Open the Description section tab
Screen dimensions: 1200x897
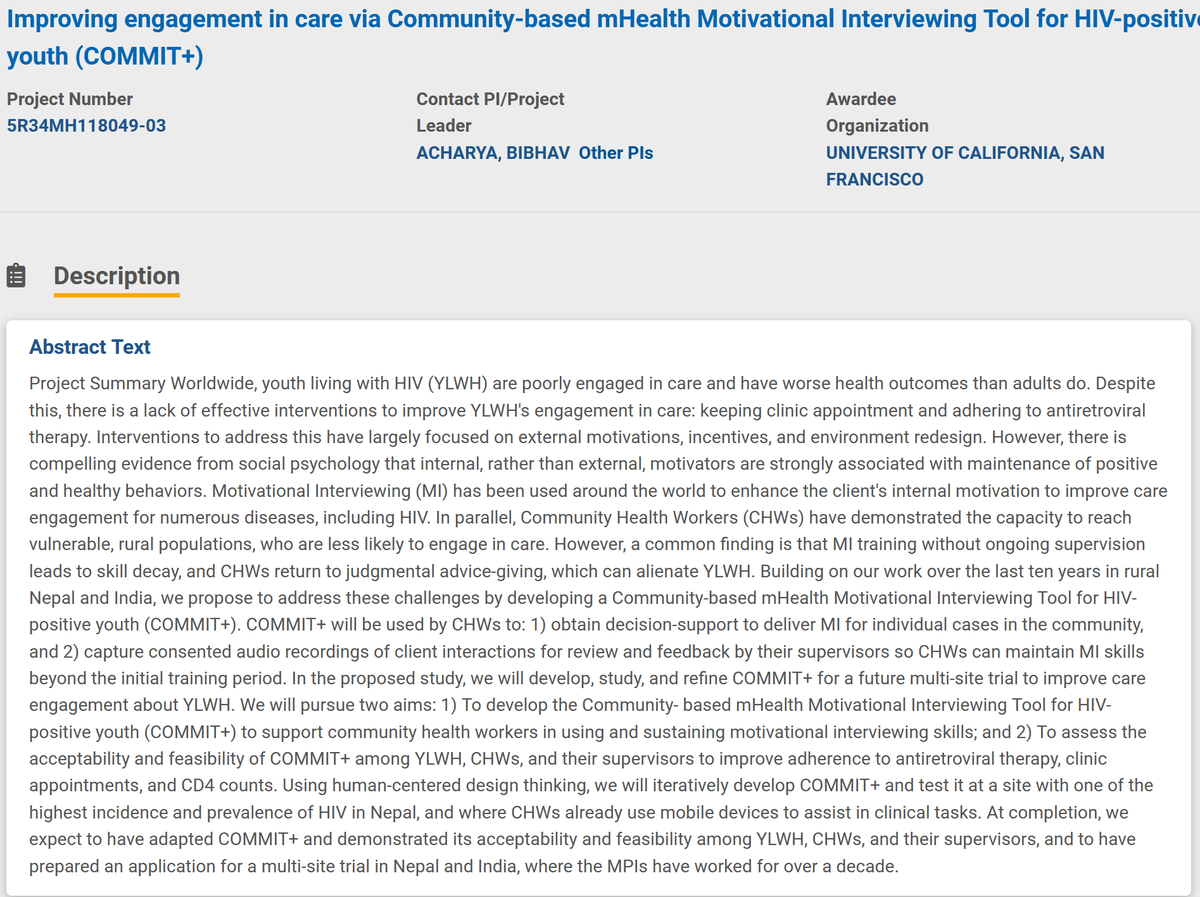coord(117,276)
